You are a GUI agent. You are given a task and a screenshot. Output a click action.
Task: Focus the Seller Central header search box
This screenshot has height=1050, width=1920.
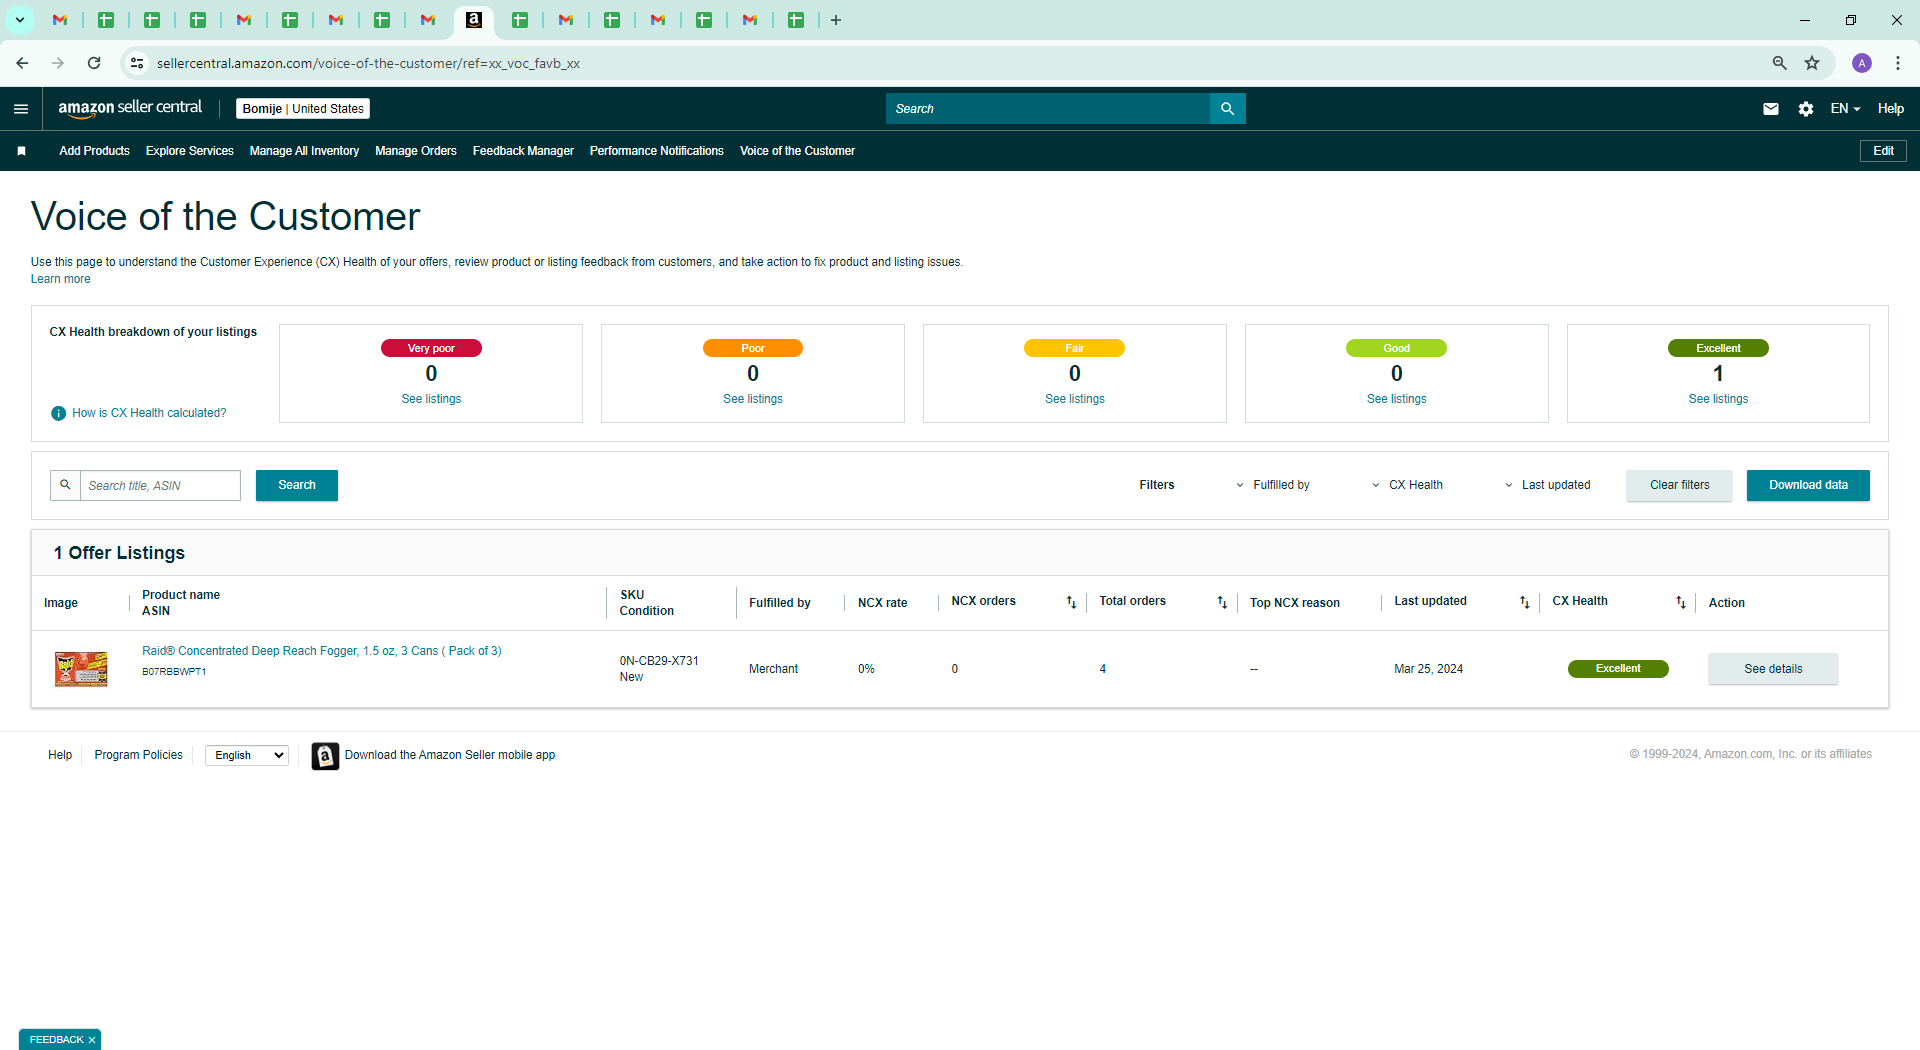(x=1048, y=109)
